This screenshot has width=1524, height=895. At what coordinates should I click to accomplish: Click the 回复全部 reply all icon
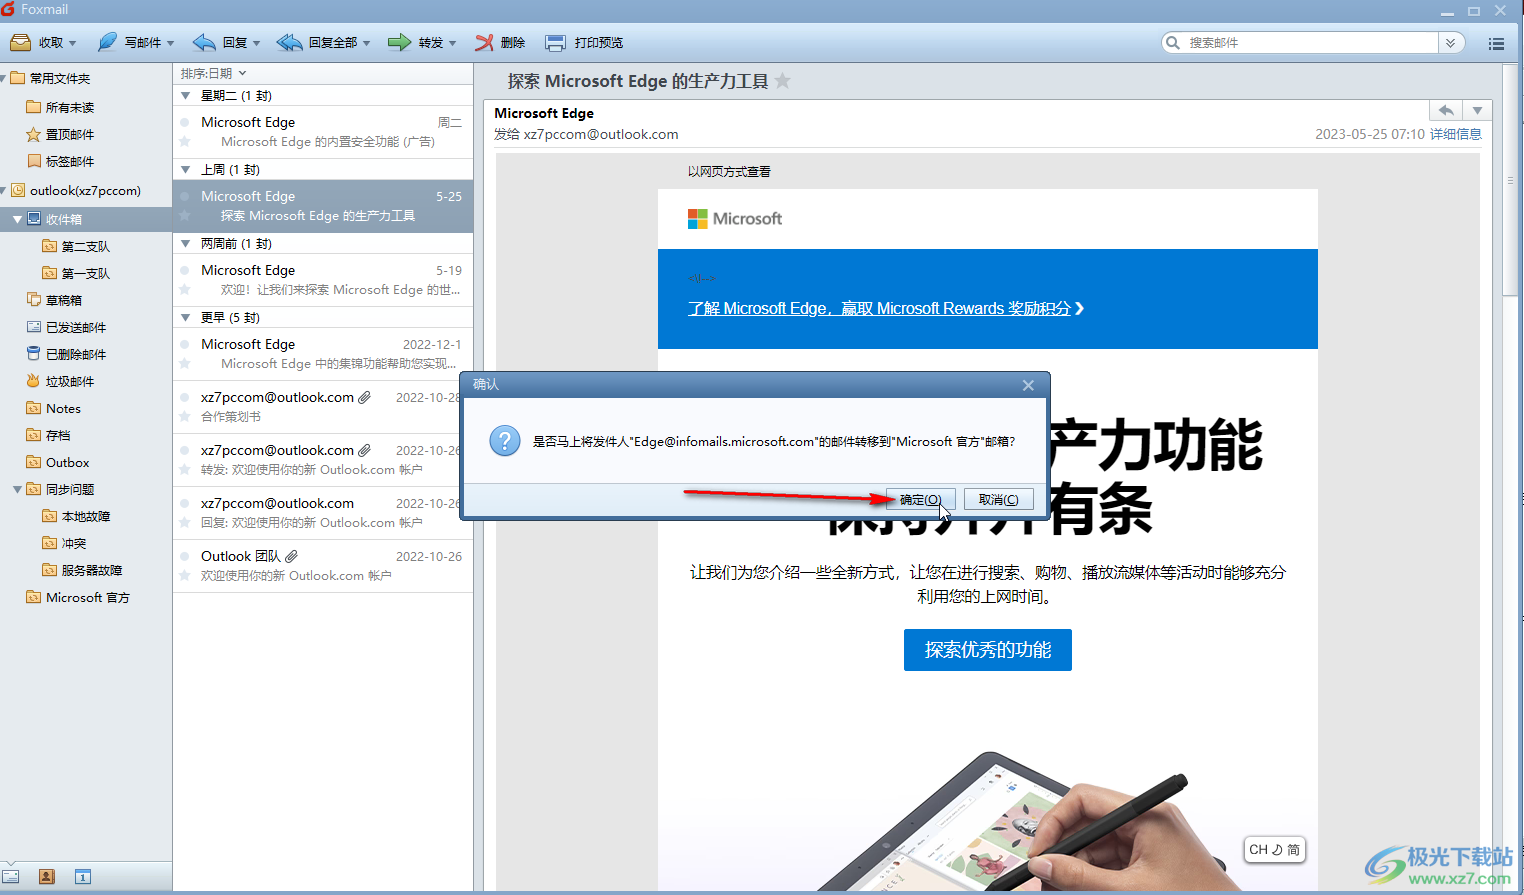pyautogui.click(x=289, y=42)
